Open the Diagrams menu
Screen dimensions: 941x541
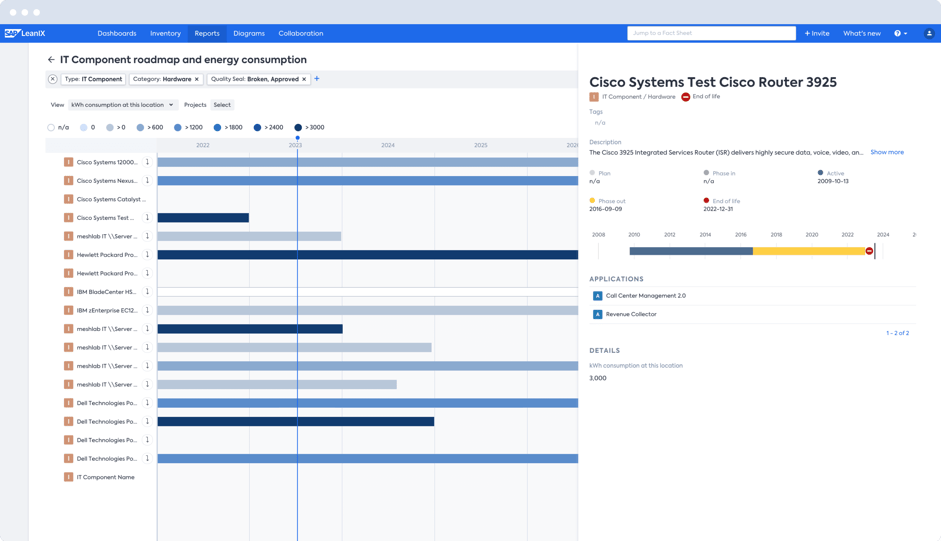click(x=249, y=33)
